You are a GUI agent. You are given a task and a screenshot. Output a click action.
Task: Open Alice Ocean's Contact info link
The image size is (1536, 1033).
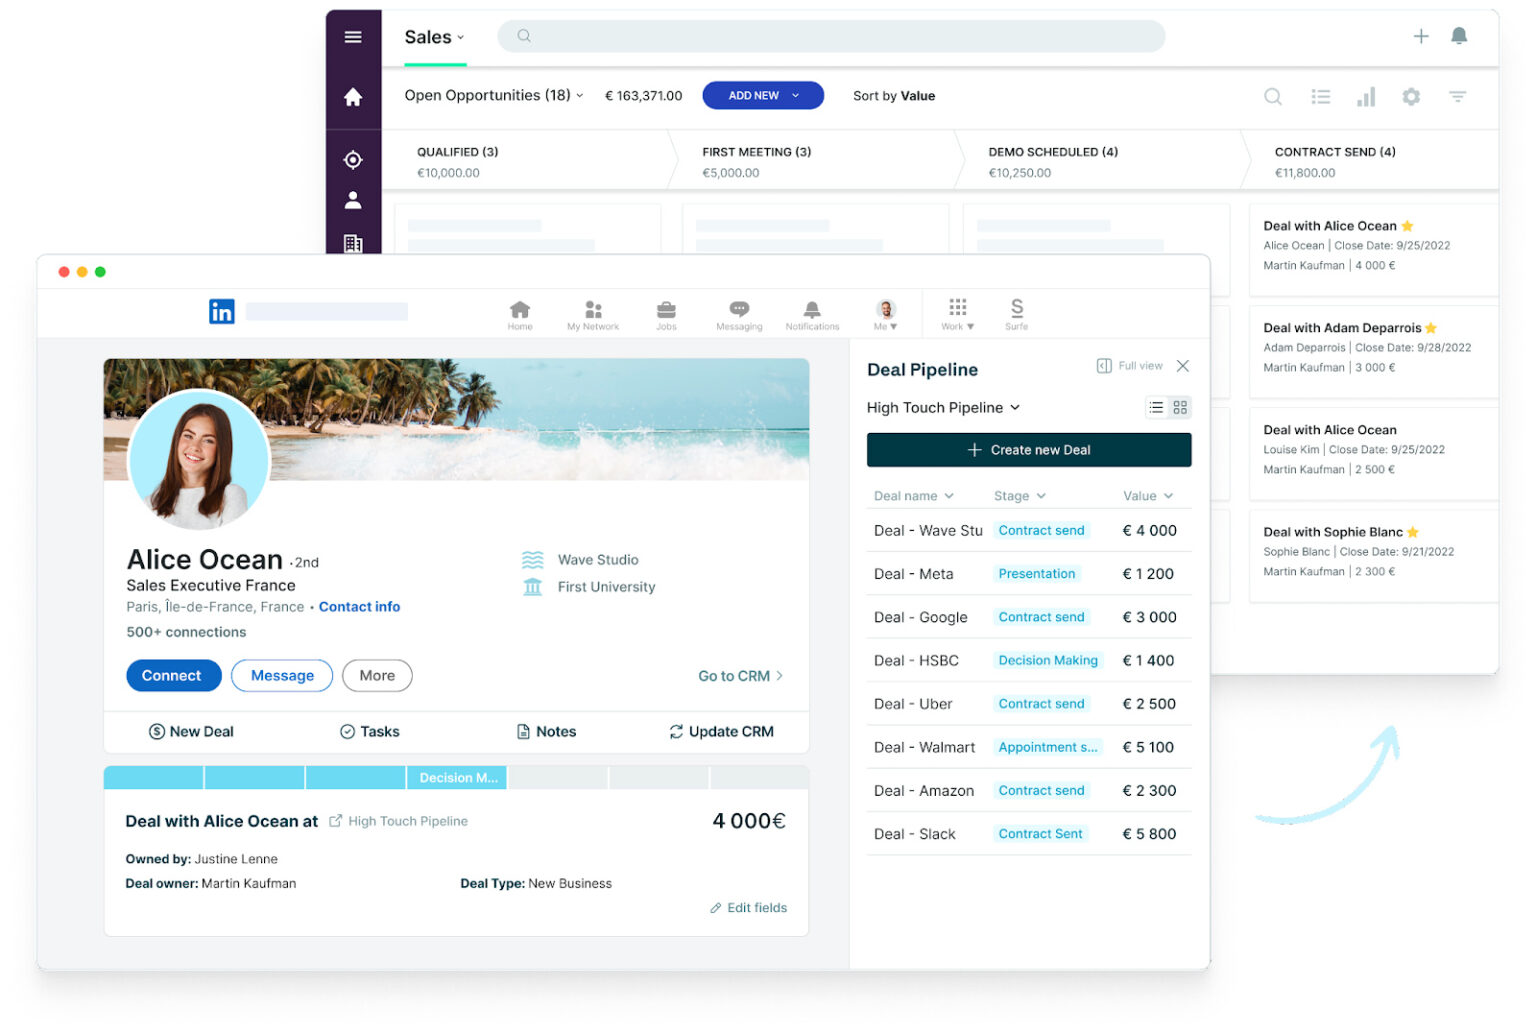(359, 607)
